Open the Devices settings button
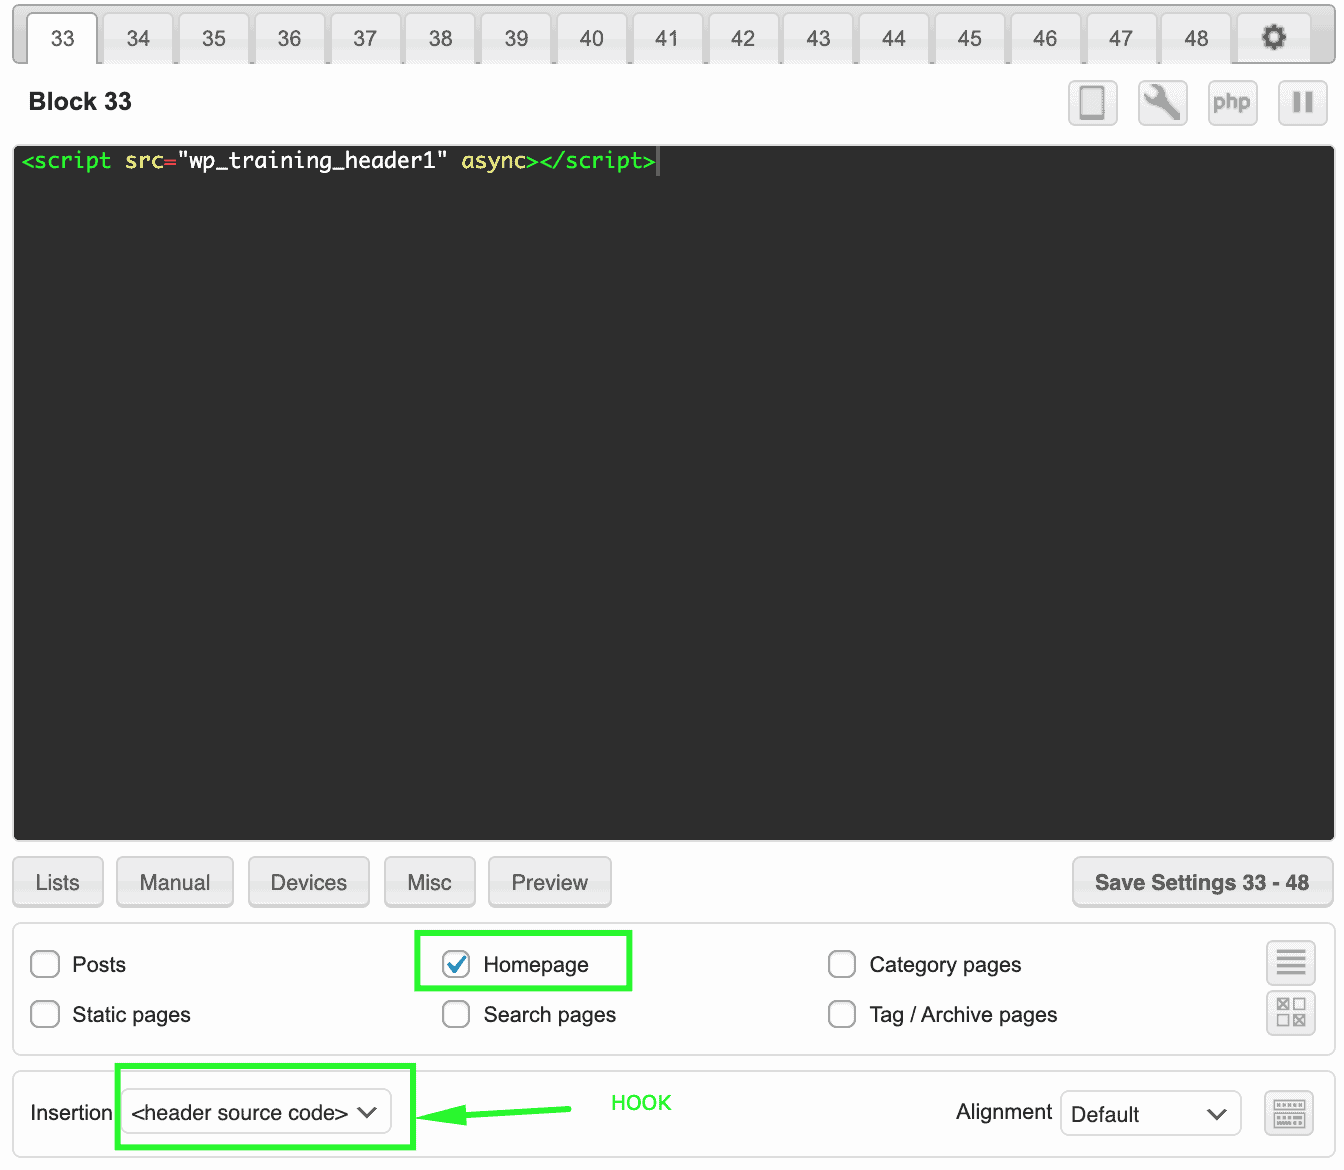Viewport: 1344px width, 1170px height. (x=309, y=882)
